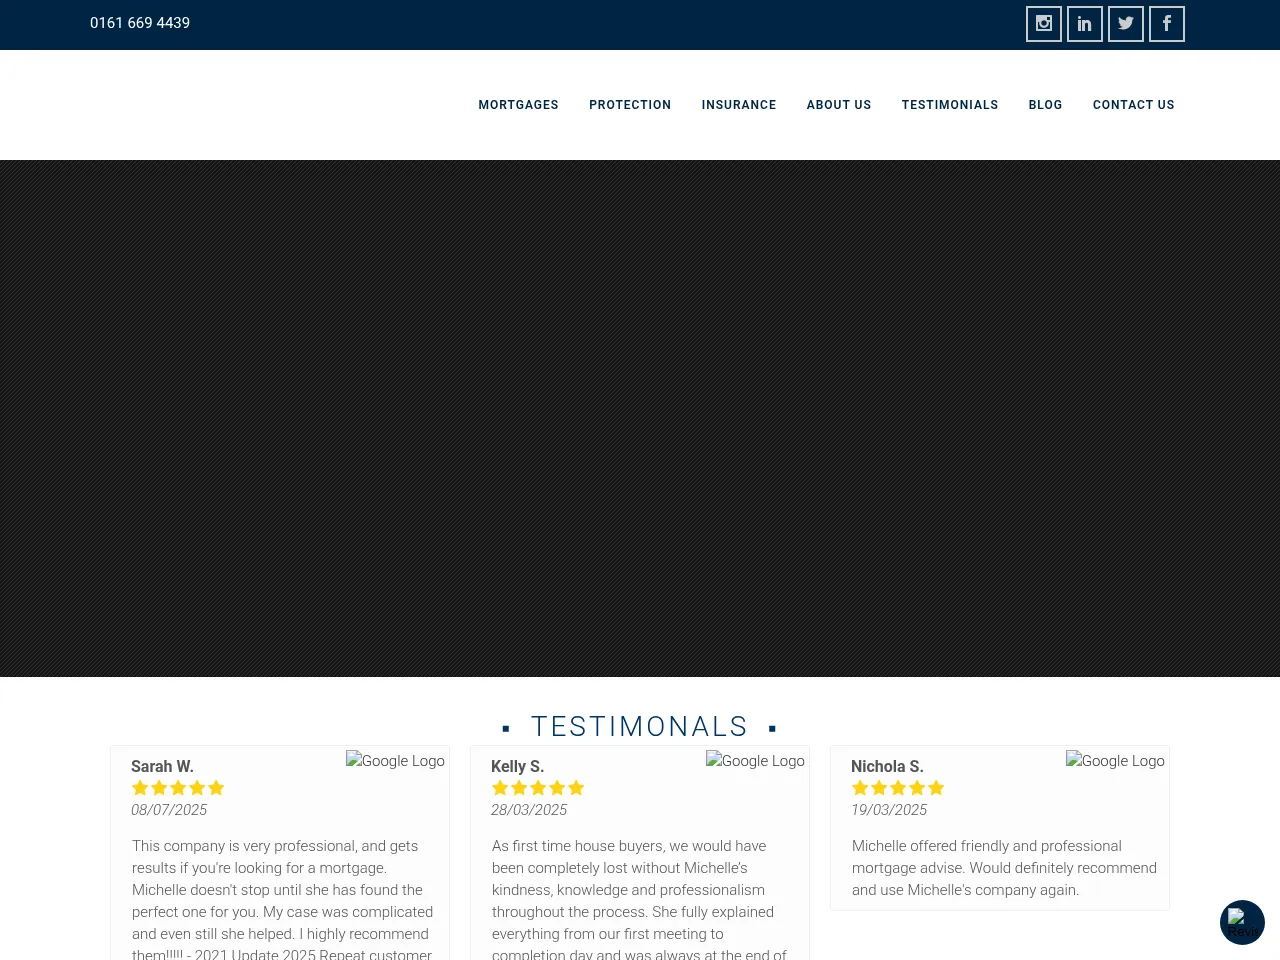
Task: Click Google Logo on Nichola S. review
Action: coord(1115,761)
